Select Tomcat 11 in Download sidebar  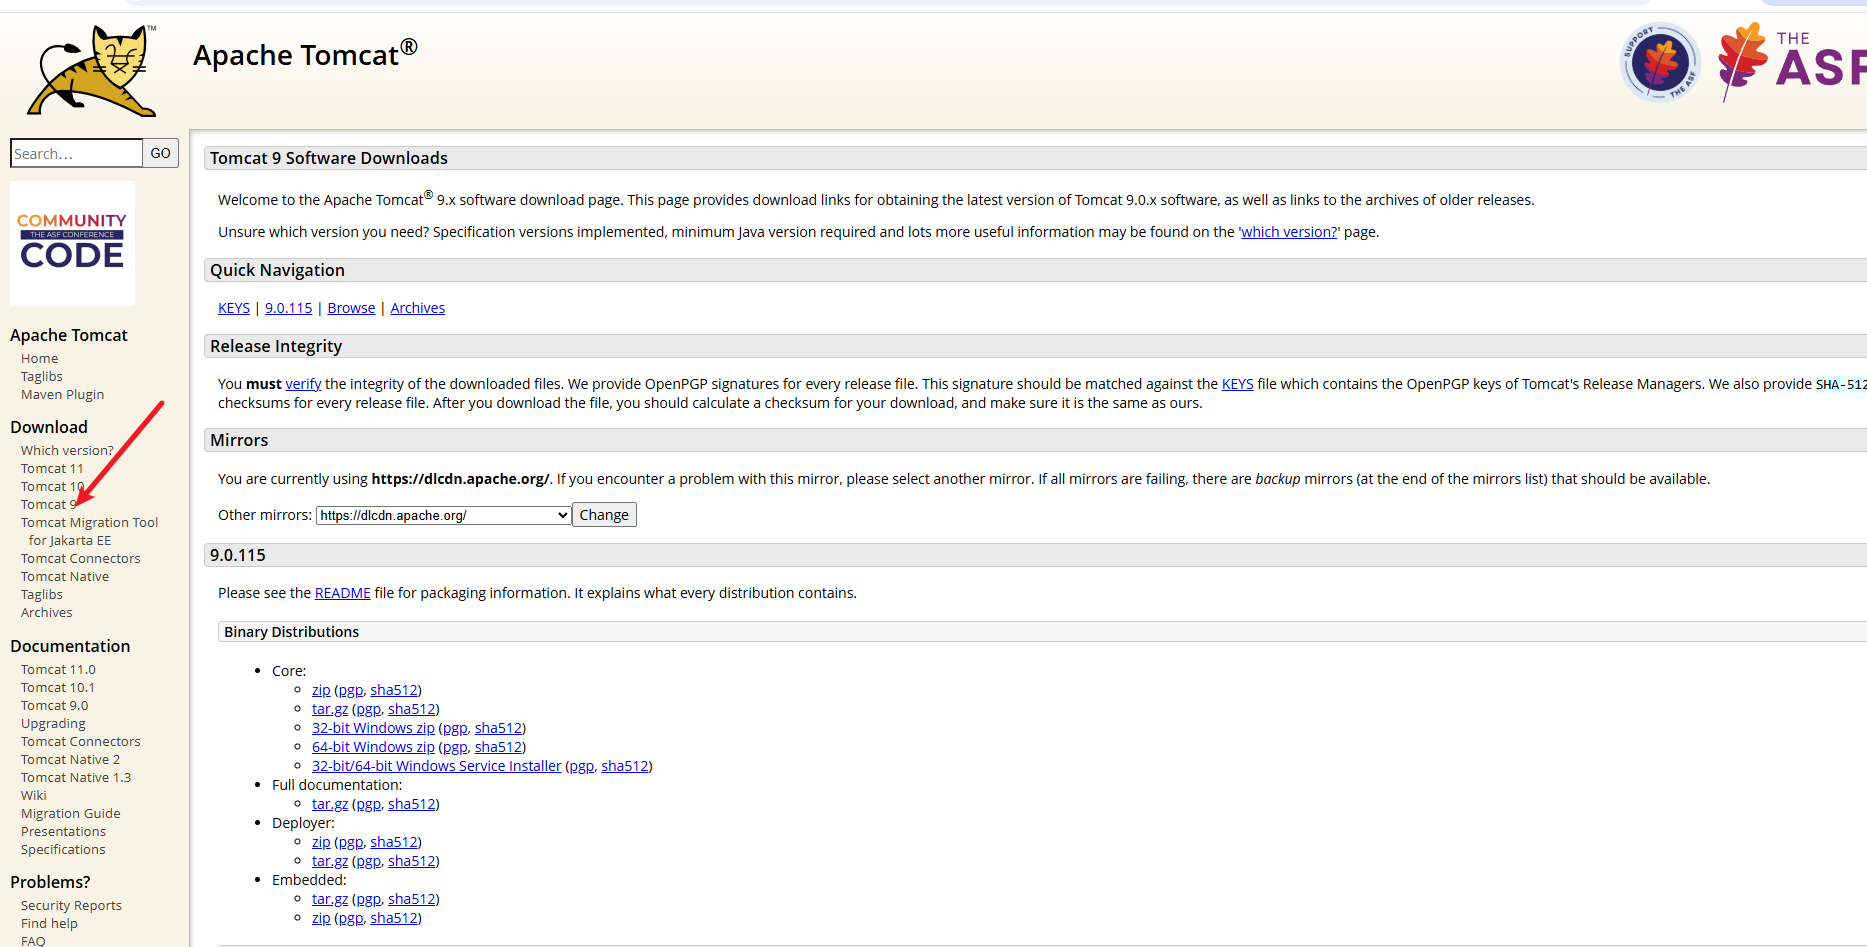pyautogui.click(x=52, y=468)
